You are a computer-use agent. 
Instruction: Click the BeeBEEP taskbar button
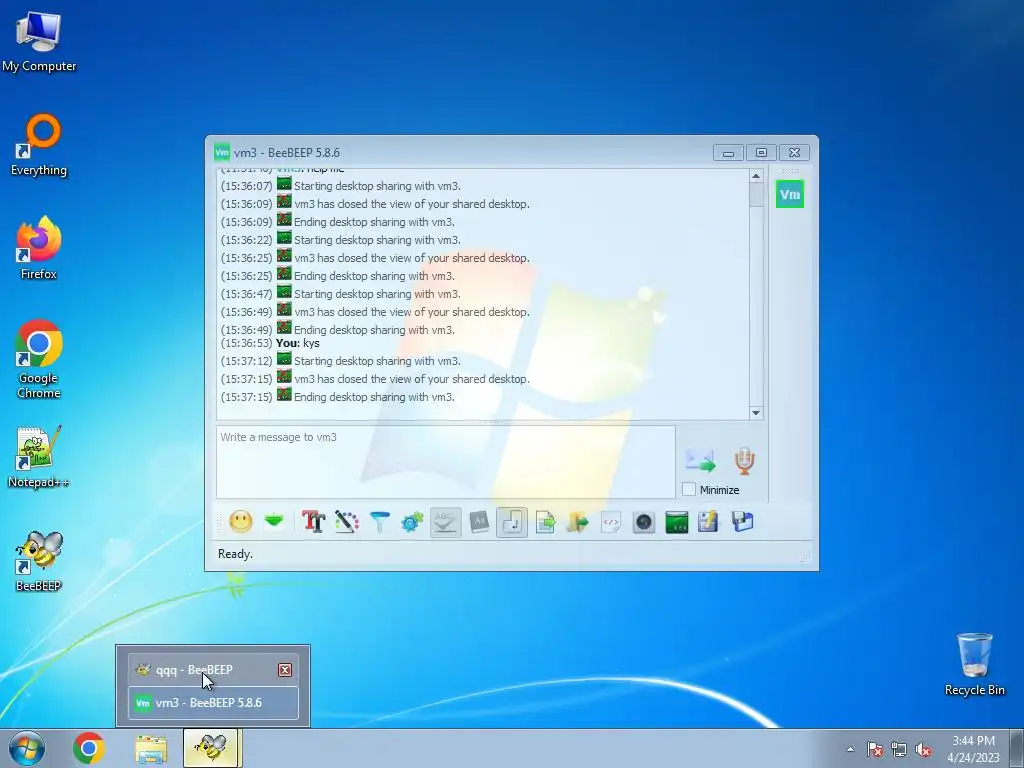point(212,748)
